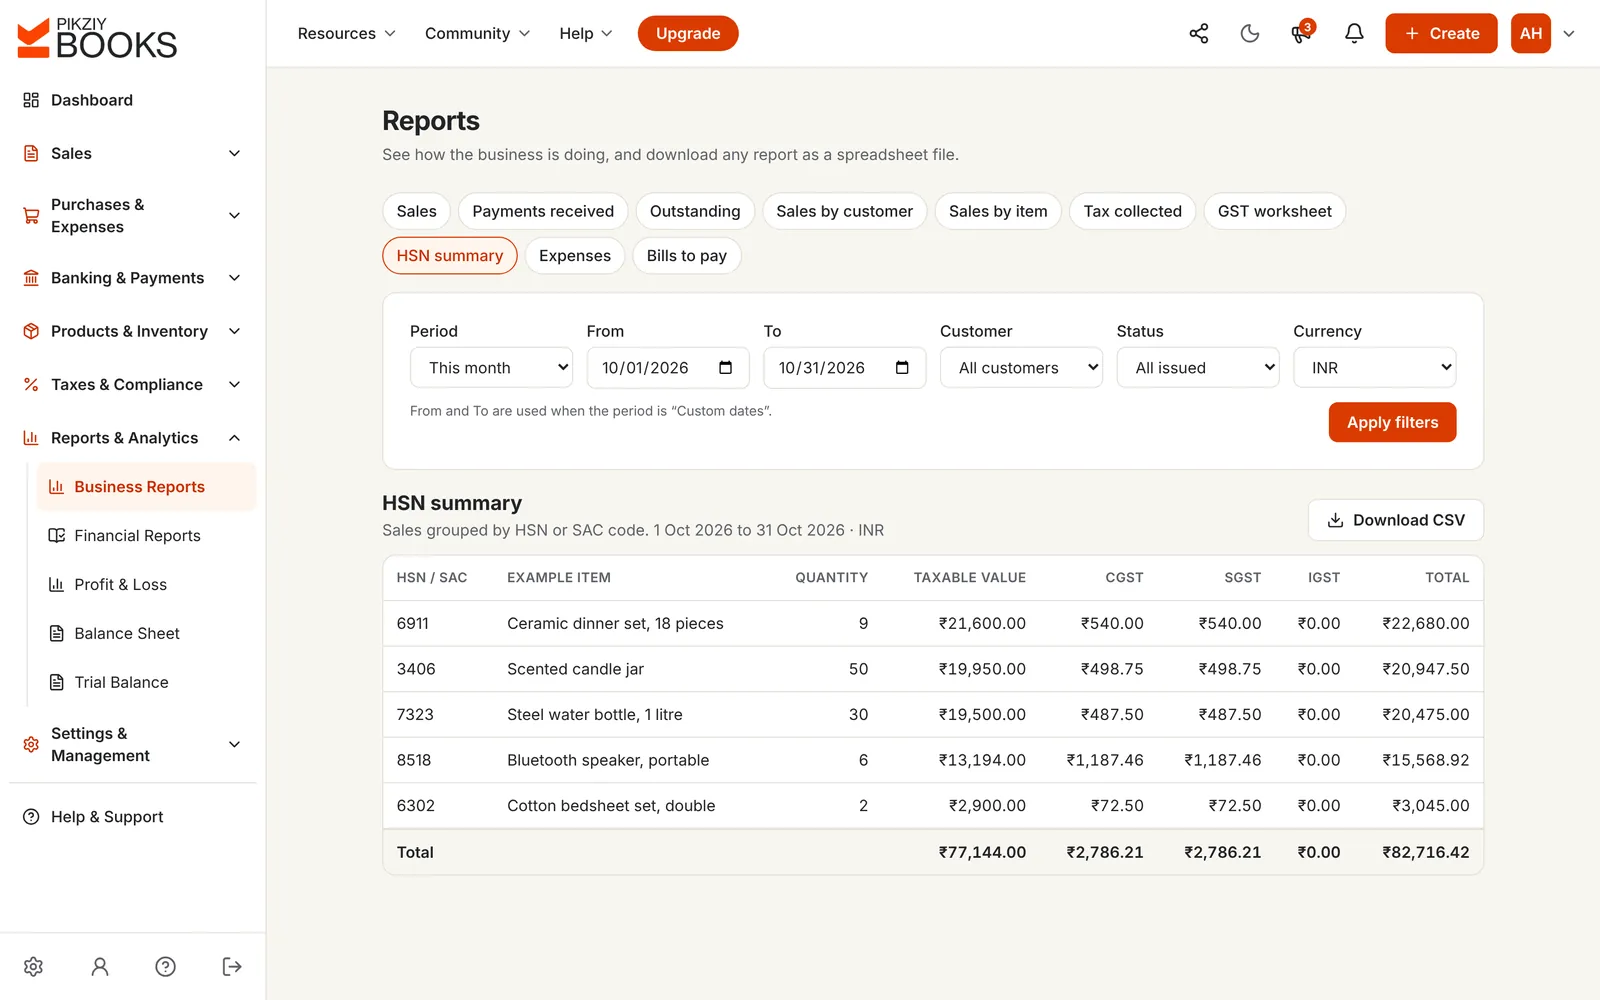
Task: Expand the Sales sidebar section
Action: (x=133, y=154)
